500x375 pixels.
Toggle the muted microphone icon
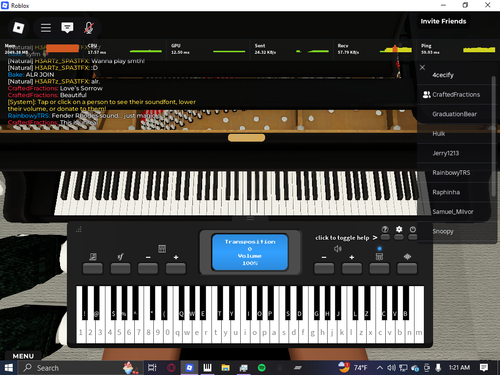point(88,28)
